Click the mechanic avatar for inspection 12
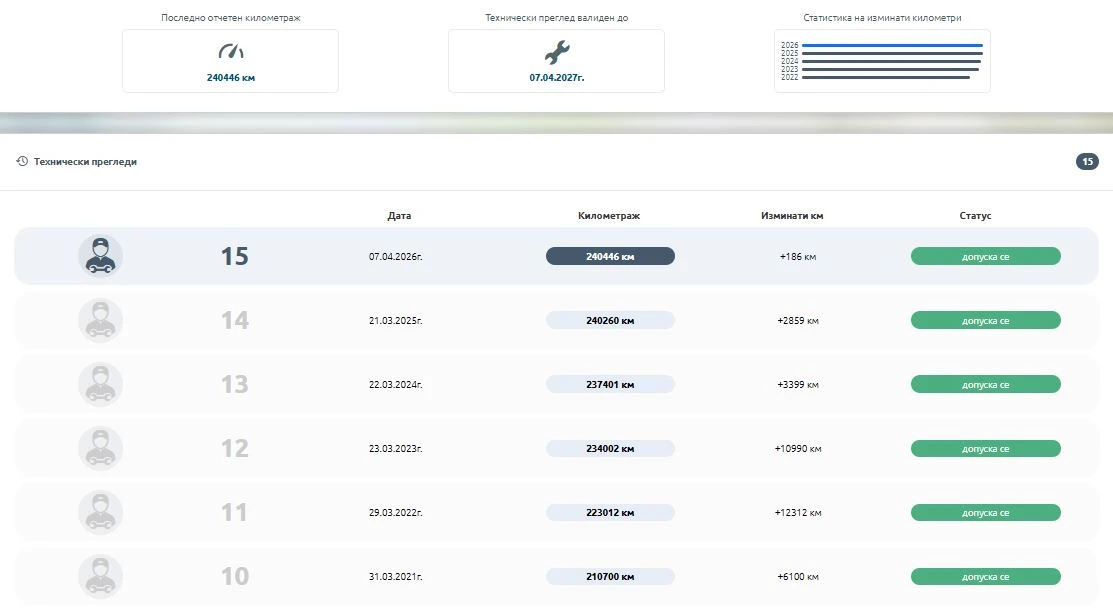Viewport: 1113px width, 611px height. [100, 448]
